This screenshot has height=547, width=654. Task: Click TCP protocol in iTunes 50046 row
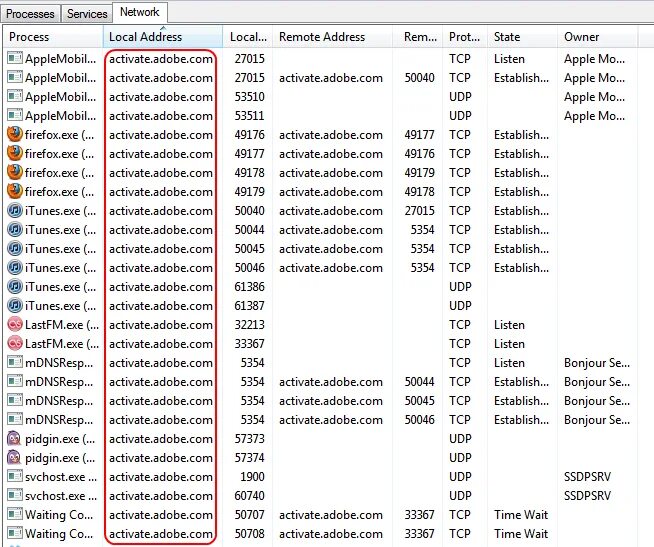[x=460, y=267]
